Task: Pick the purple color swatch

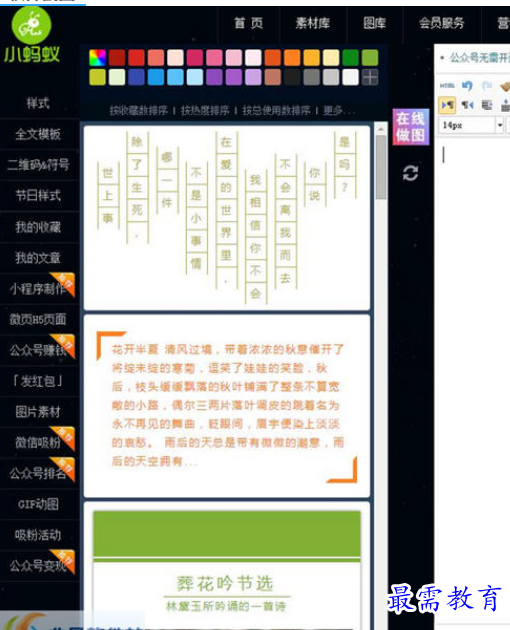Action: 214,77
